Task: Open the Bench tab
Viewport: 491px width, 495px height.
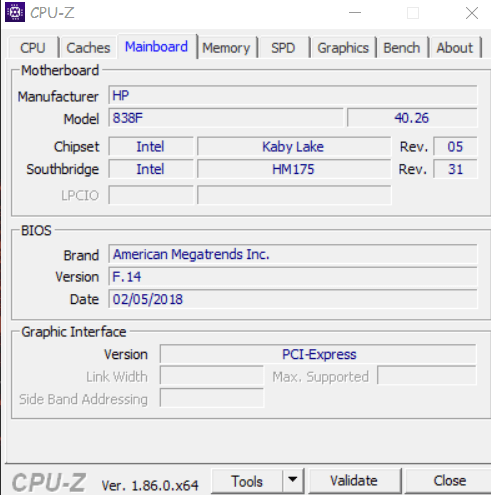Action: tap(402, 48)
